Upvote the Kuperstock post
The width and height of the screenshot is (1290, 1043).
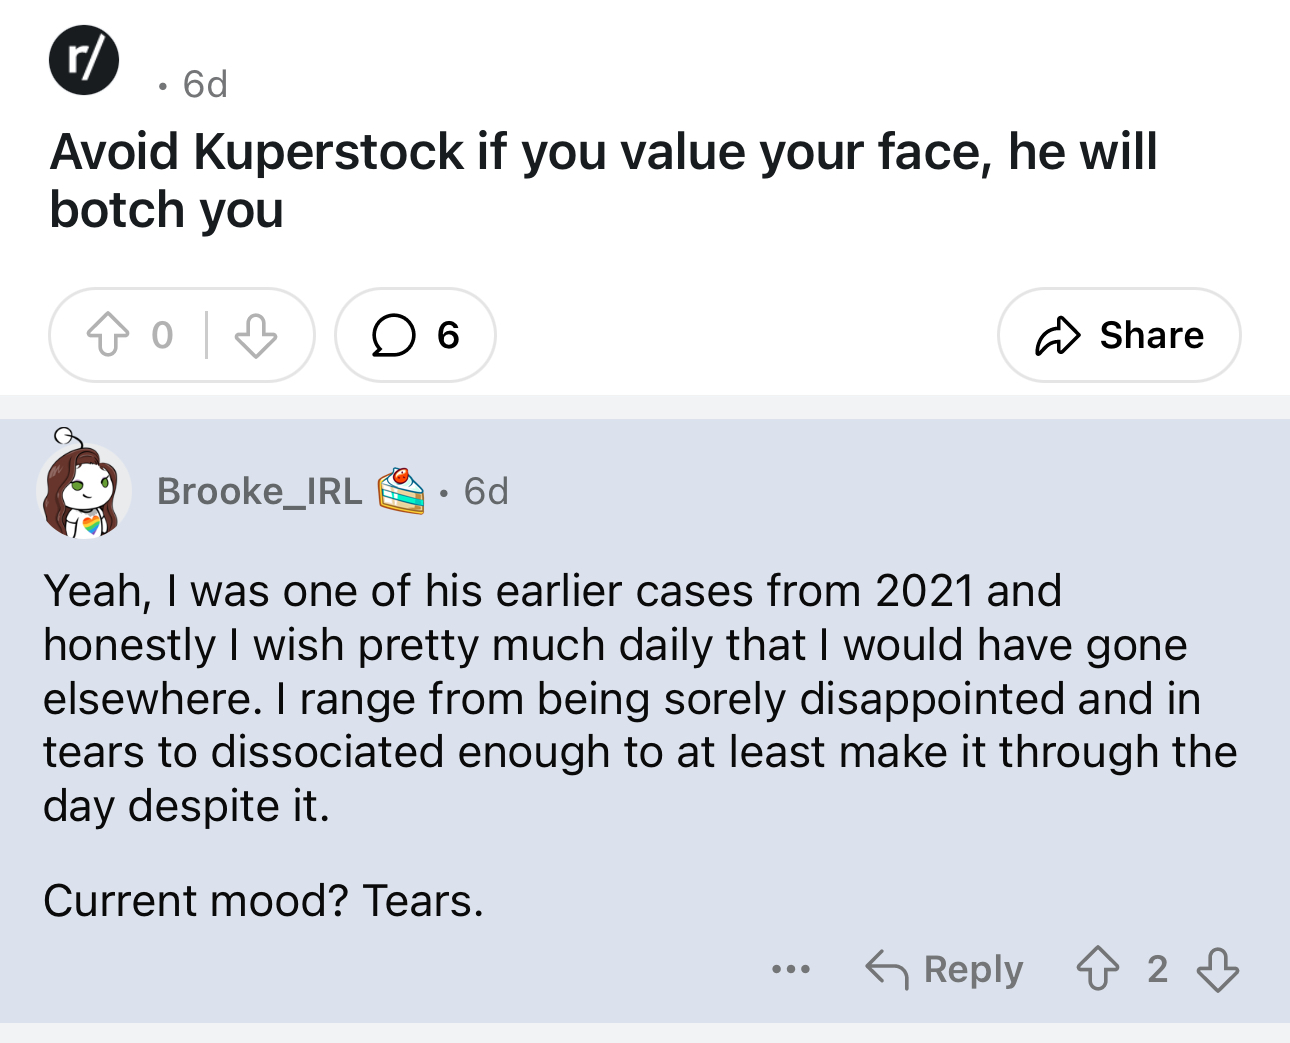point(108,335)
